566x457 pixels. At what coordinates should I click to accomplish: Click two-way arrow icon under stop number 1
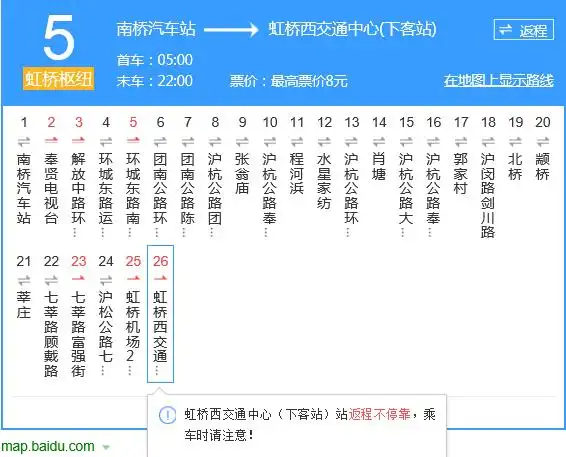(x=24, y=142)
